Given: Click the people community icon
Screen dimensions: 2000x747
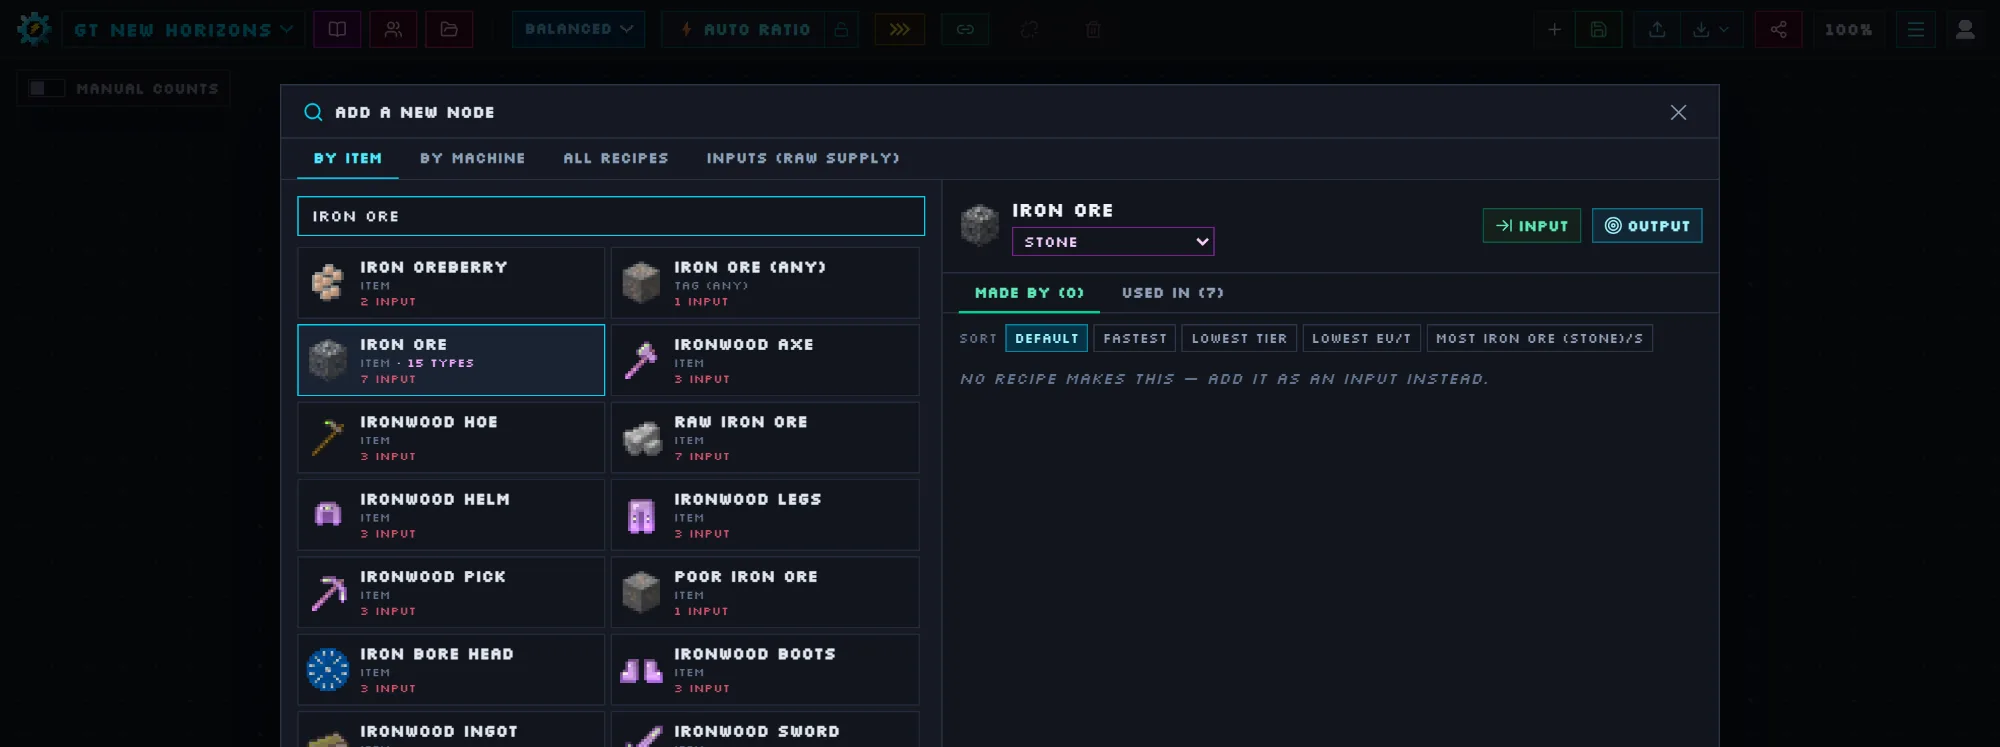Looking at the screenshot, I should [x=393, y=29].
